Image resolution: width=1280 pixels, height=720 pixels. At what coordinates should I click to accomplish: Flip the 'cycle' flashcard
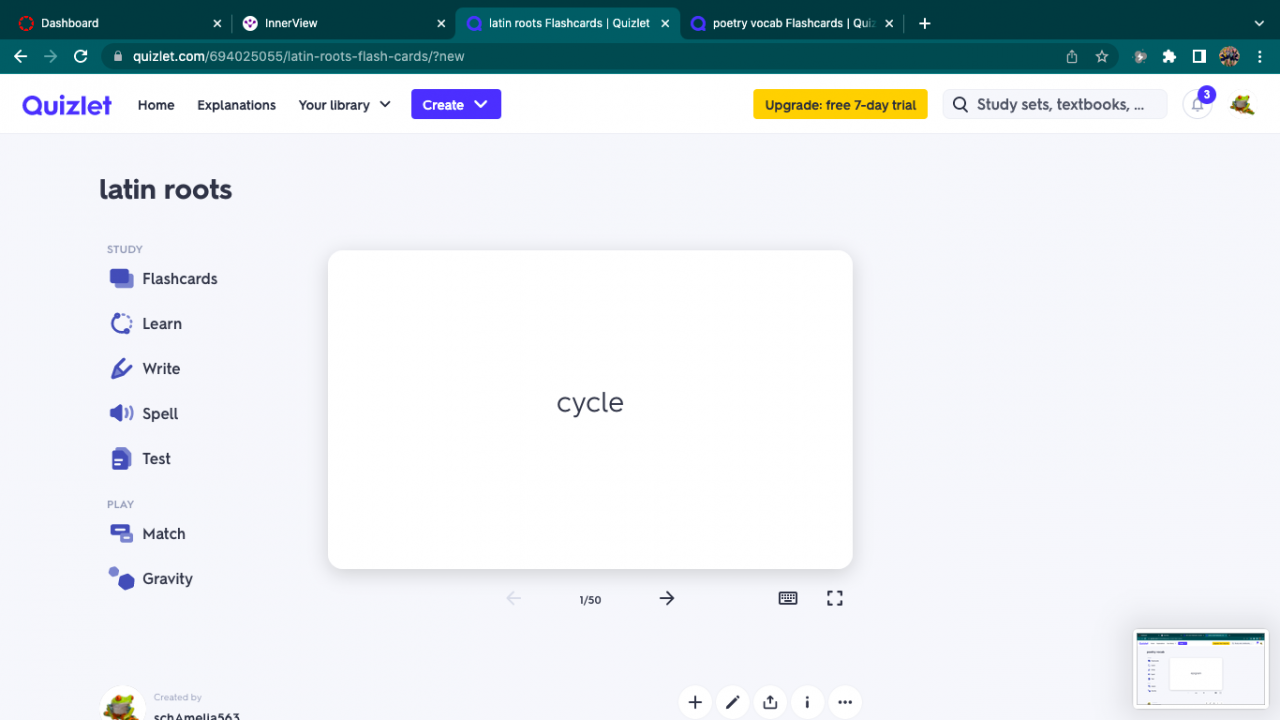(x=590, y=410)
